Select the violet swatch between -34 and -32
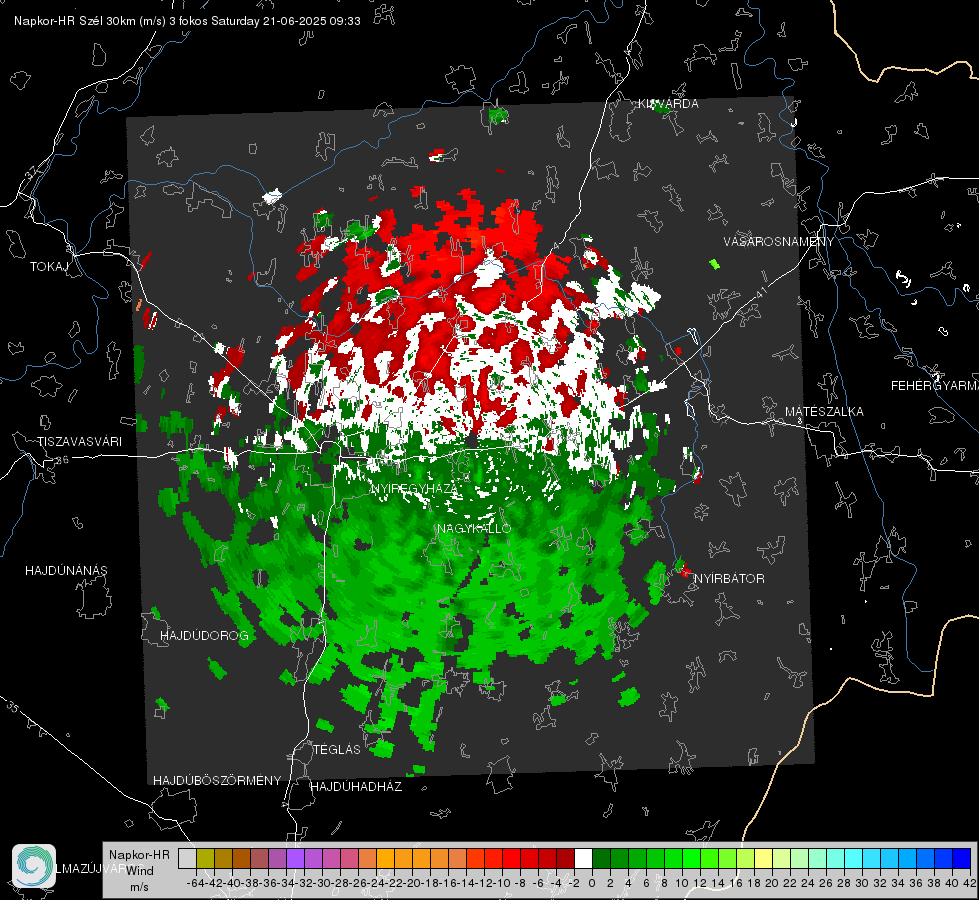The image size is (979, 900). [x=295, y=858]
